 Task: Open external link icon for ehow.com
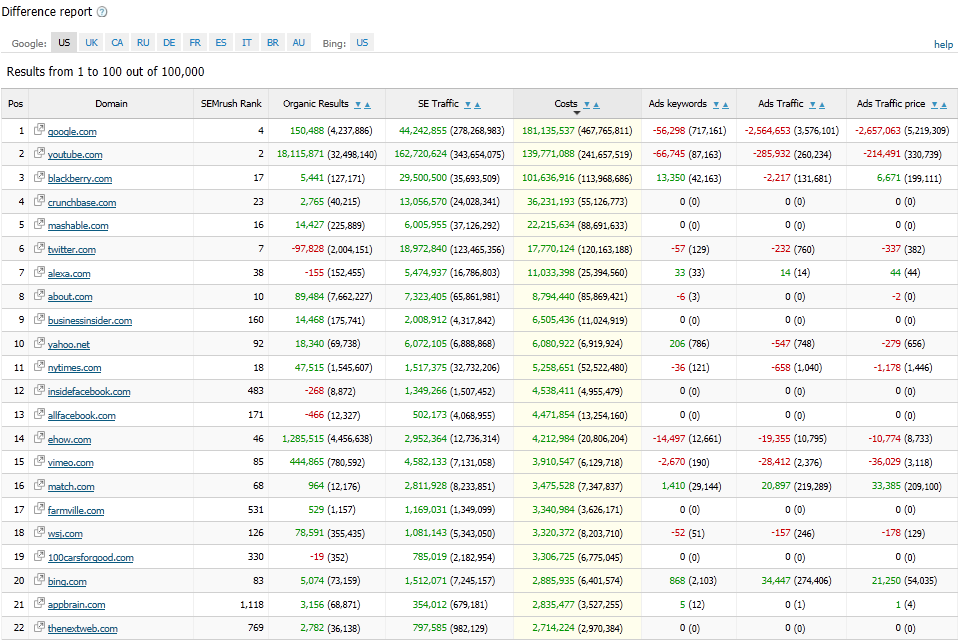39,437
